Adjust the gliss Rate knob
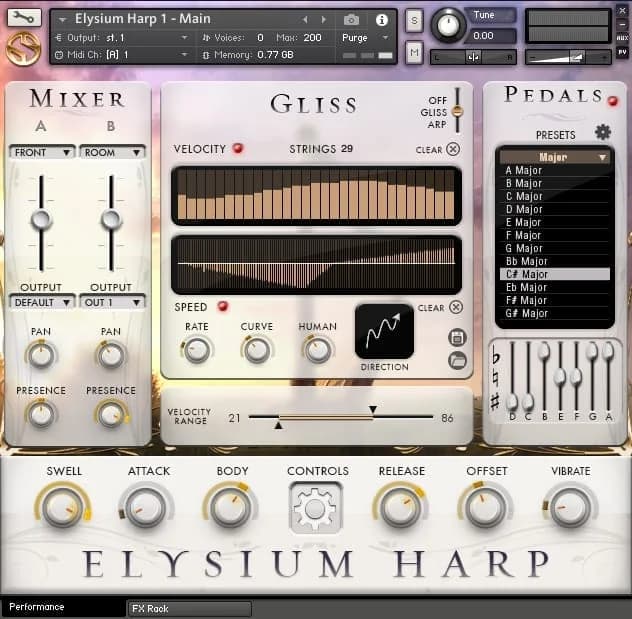Image resolution: width=632 pixels, height=619 pixels. [x=197, y=350]
